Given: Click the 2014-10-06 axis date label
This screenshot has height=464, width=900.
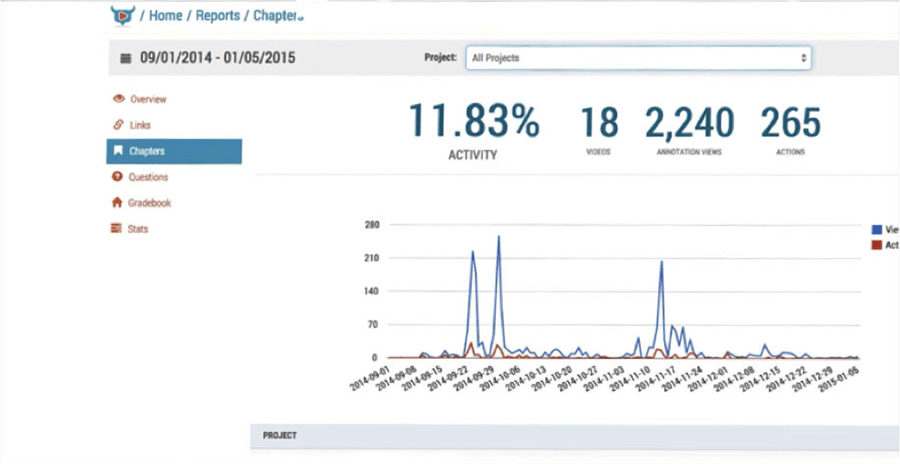Looking at the screenshot, I should tap(500, 377).
